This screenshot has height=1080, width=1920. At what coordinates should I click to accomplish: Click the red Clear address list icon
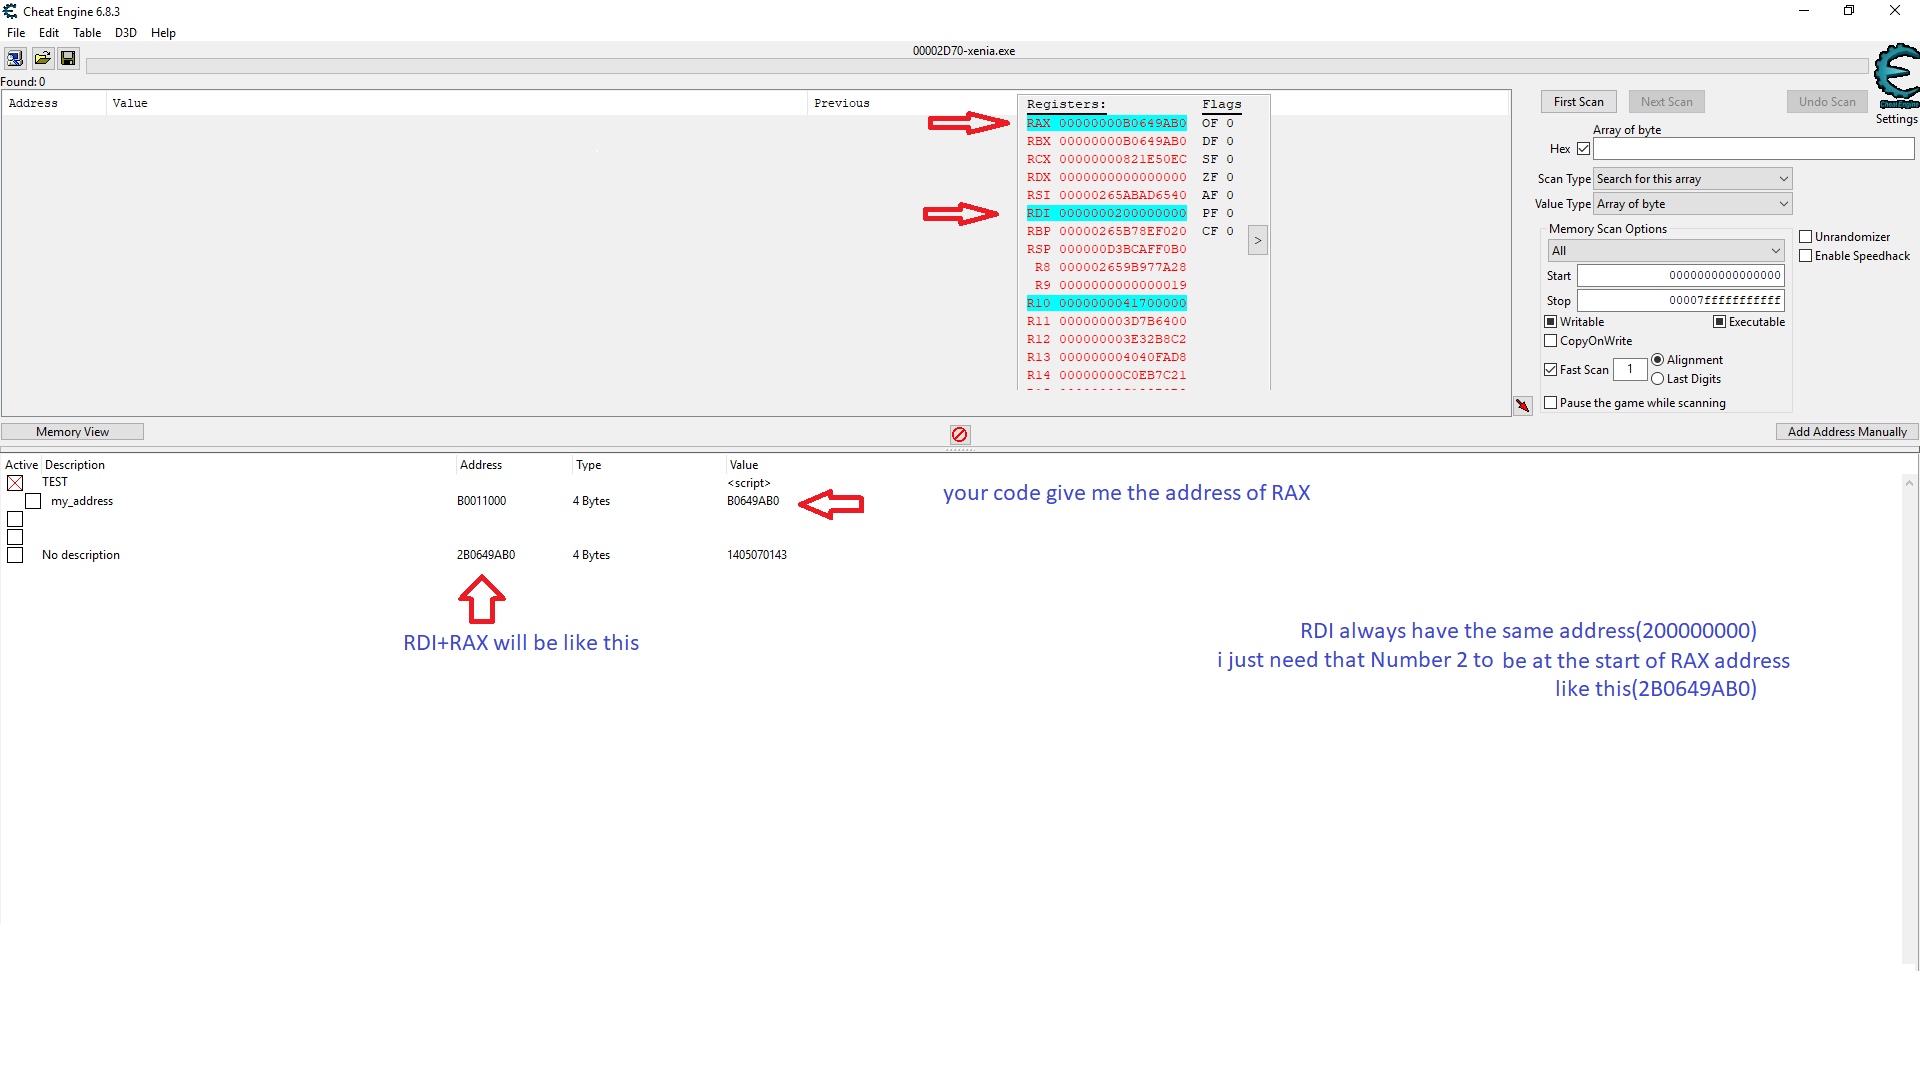click(960, 434)
